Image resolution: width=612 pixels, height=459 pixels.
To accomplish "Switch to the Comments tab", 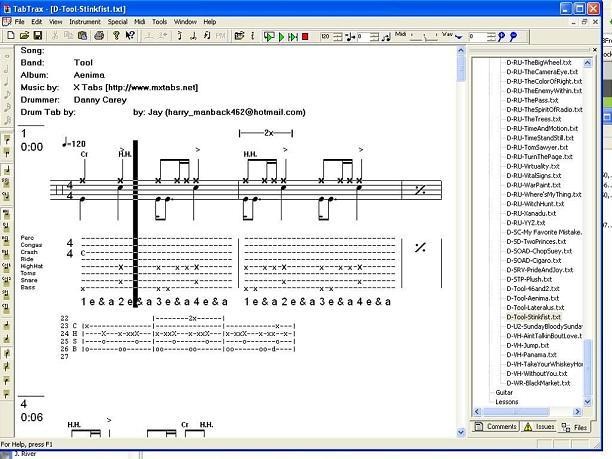I will [x=496, y=427].
